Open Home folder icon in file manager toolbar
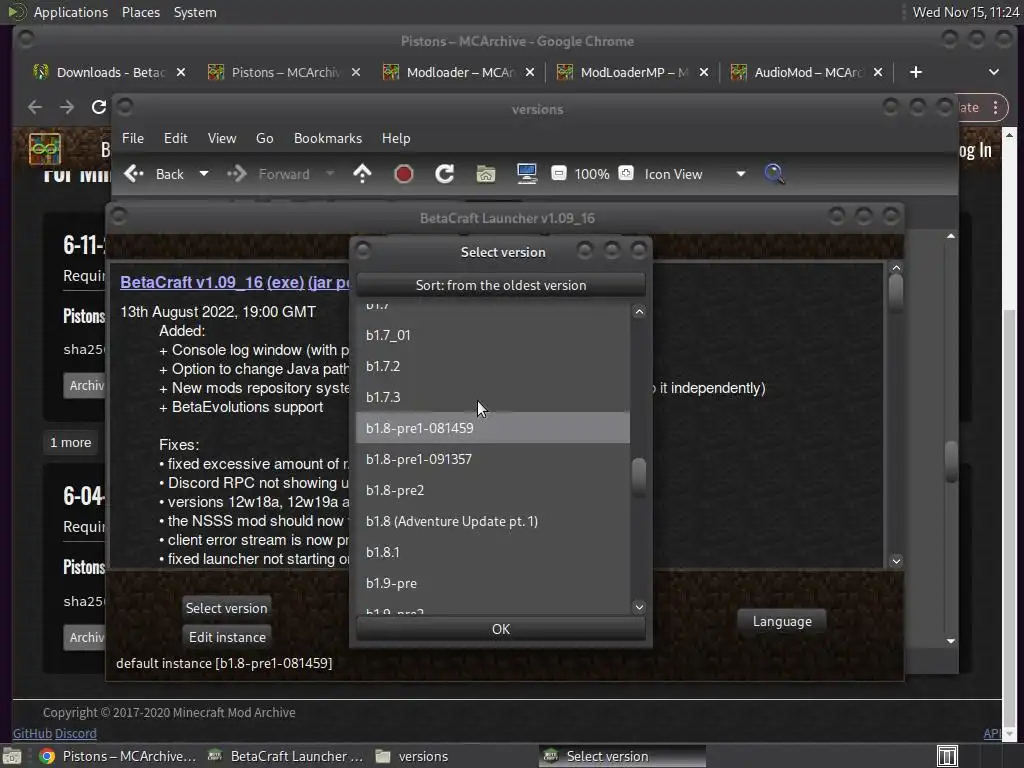This screenshot has width=1024, height=768. pos(486,174)
